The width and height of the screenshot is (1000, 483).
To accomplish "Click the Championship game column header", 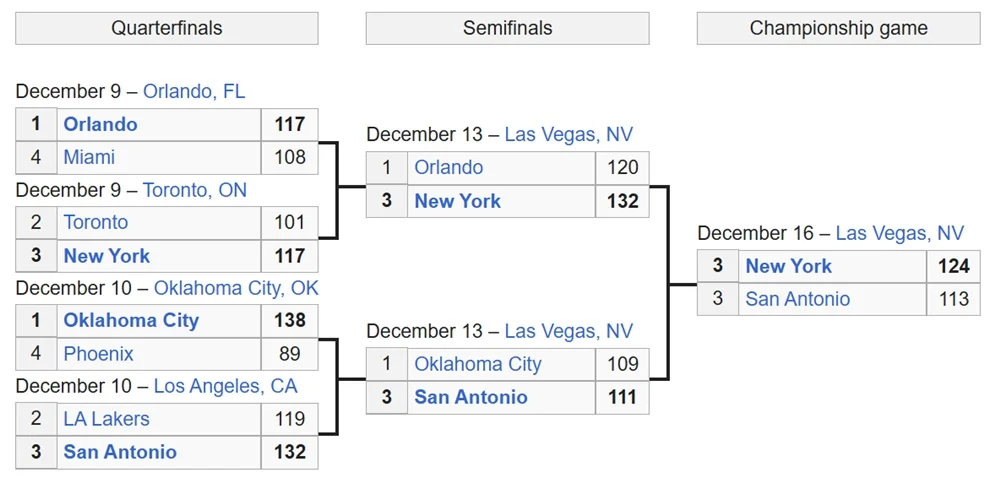I will click(838, 28).
